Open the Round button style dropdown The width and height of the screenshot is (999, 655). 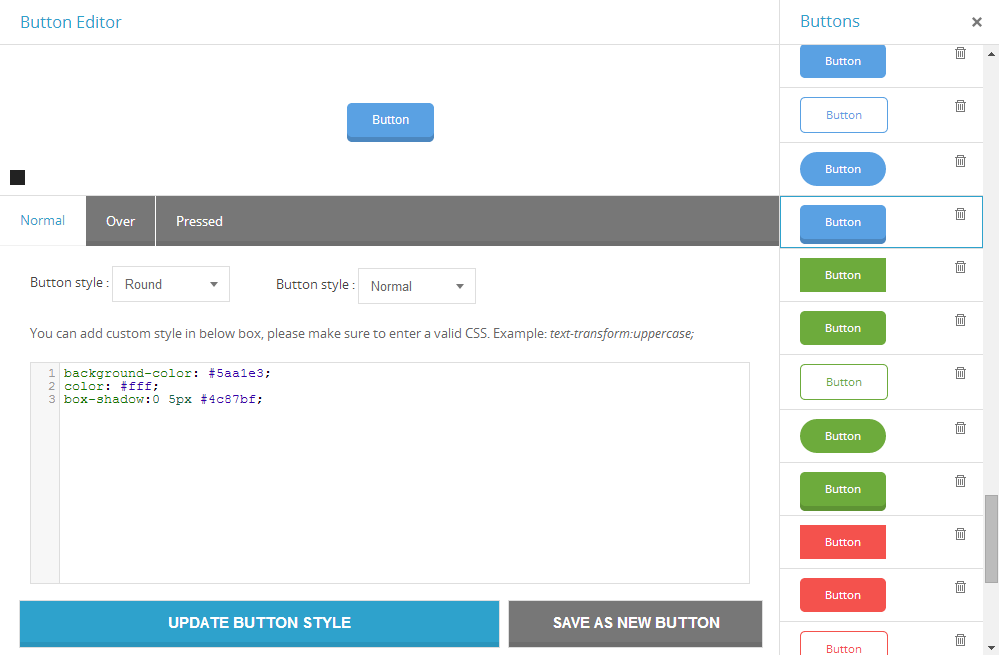click(x=170, y=285)
